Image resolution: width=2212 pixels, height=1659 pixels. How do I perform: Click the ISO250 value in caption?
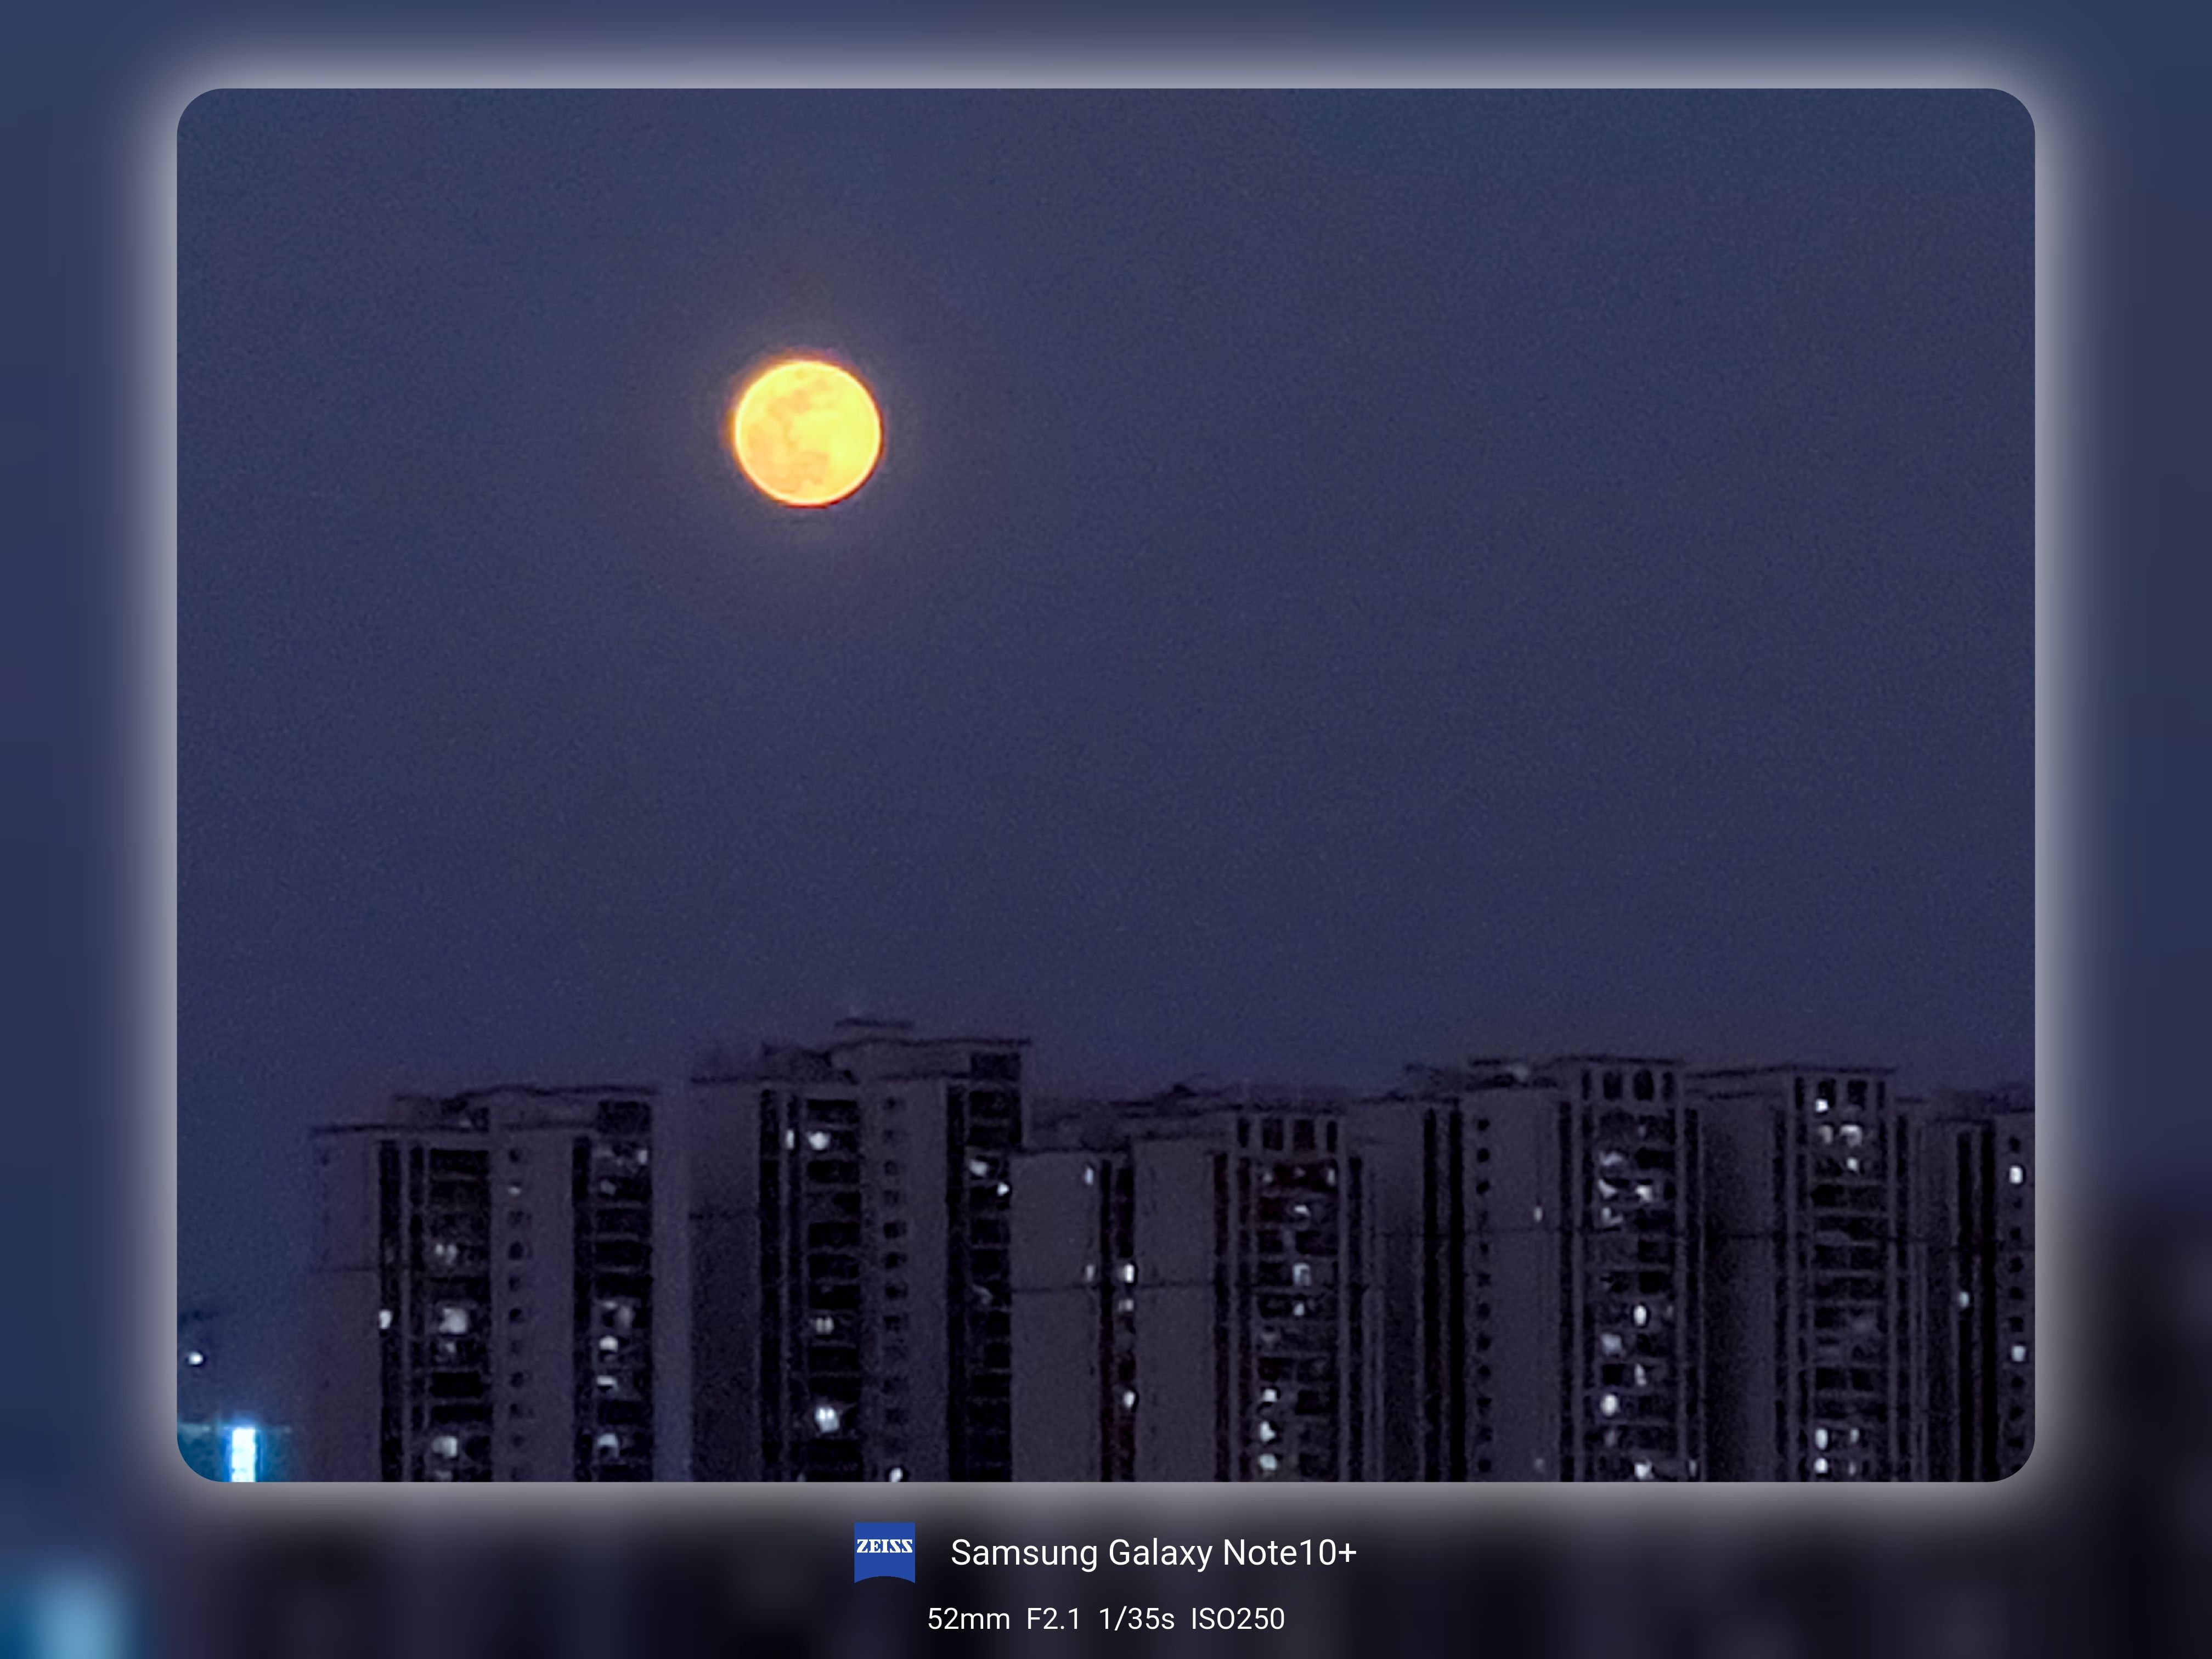1237,1619
